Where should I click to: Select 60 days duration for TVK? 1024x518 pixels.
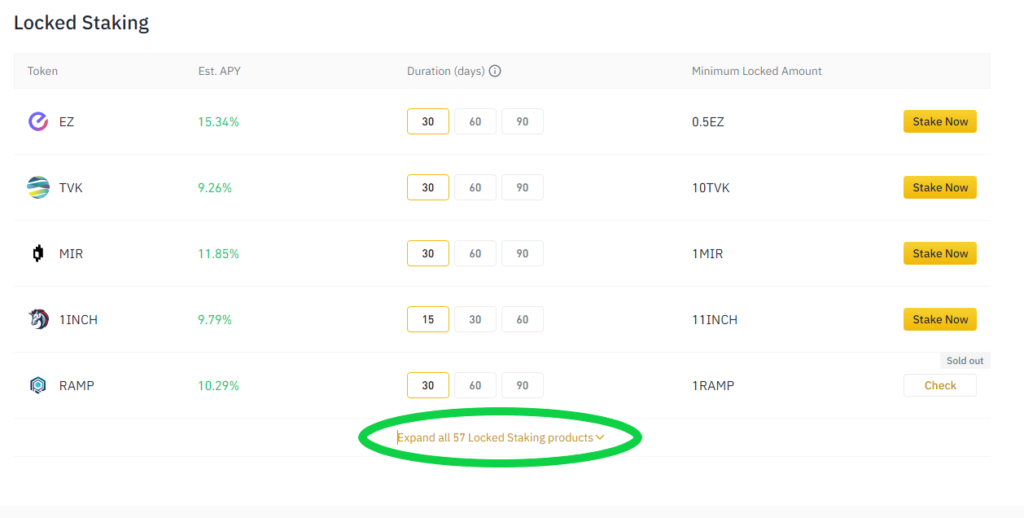(x=475, y=187)
